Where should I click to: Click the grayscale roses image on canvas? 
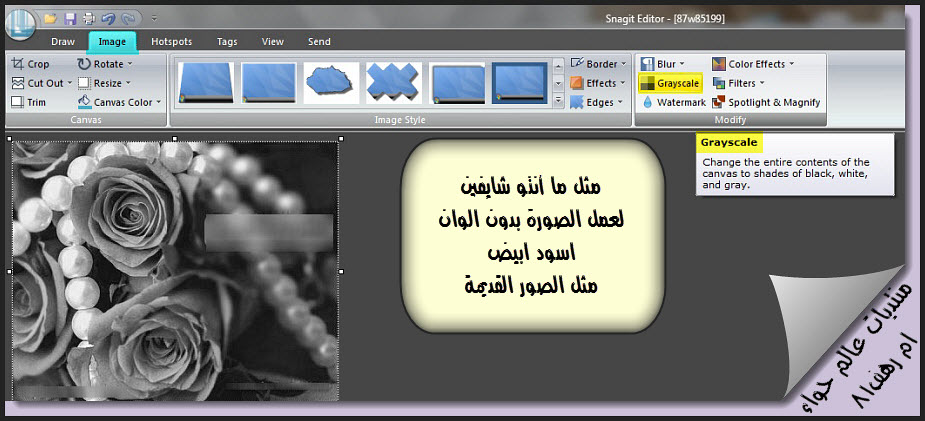pos(175,270)
